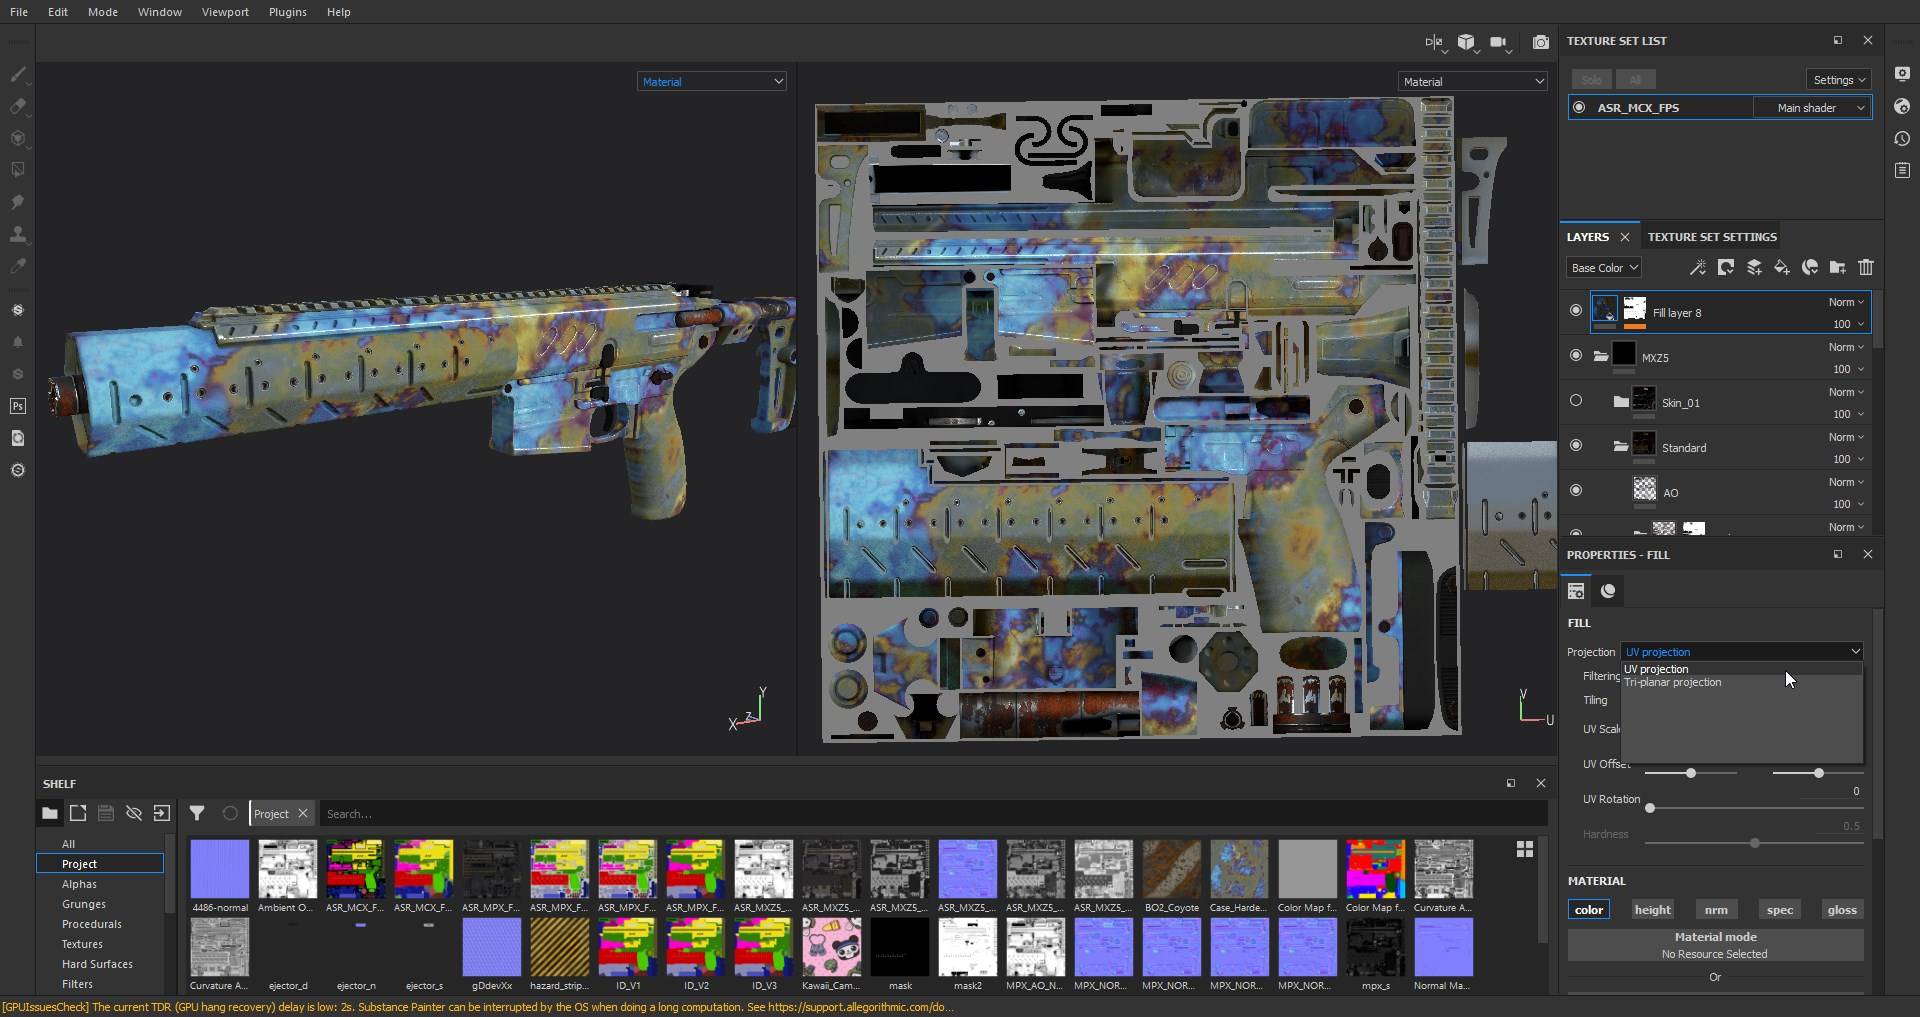Select the Material picker tool
1920x1017 pixels.
pyautogui.click(x=17, y=266)
